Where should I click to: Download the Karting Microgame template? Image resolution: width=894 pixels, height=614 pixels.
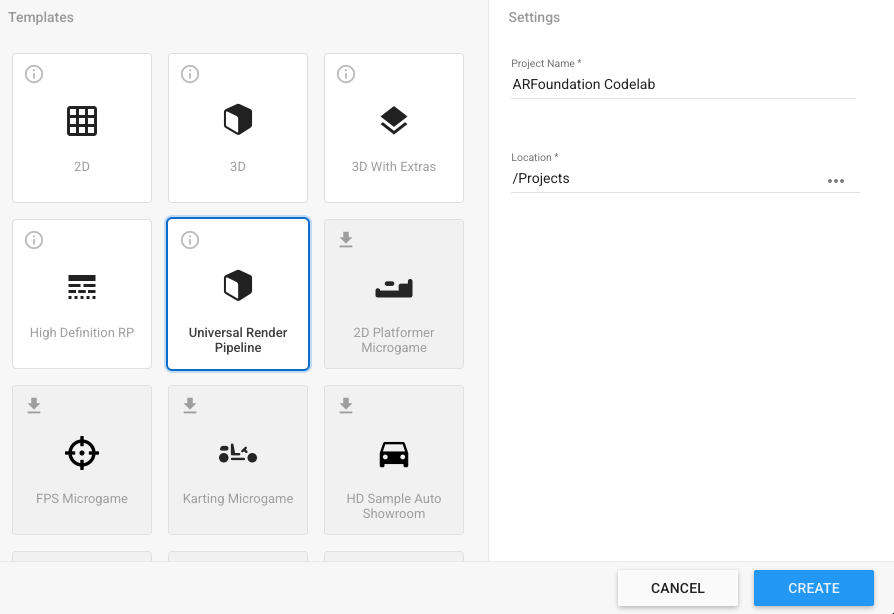coord(190,405)
